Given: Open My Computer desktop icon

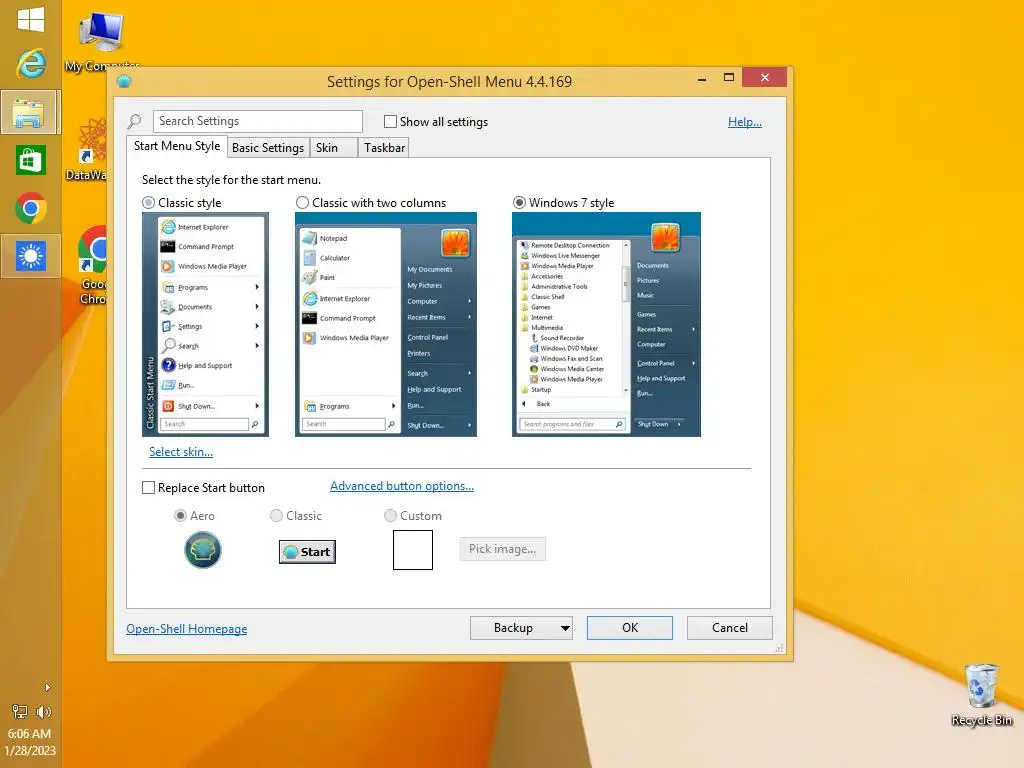Looking at the screenshot, I should [101, 40].
